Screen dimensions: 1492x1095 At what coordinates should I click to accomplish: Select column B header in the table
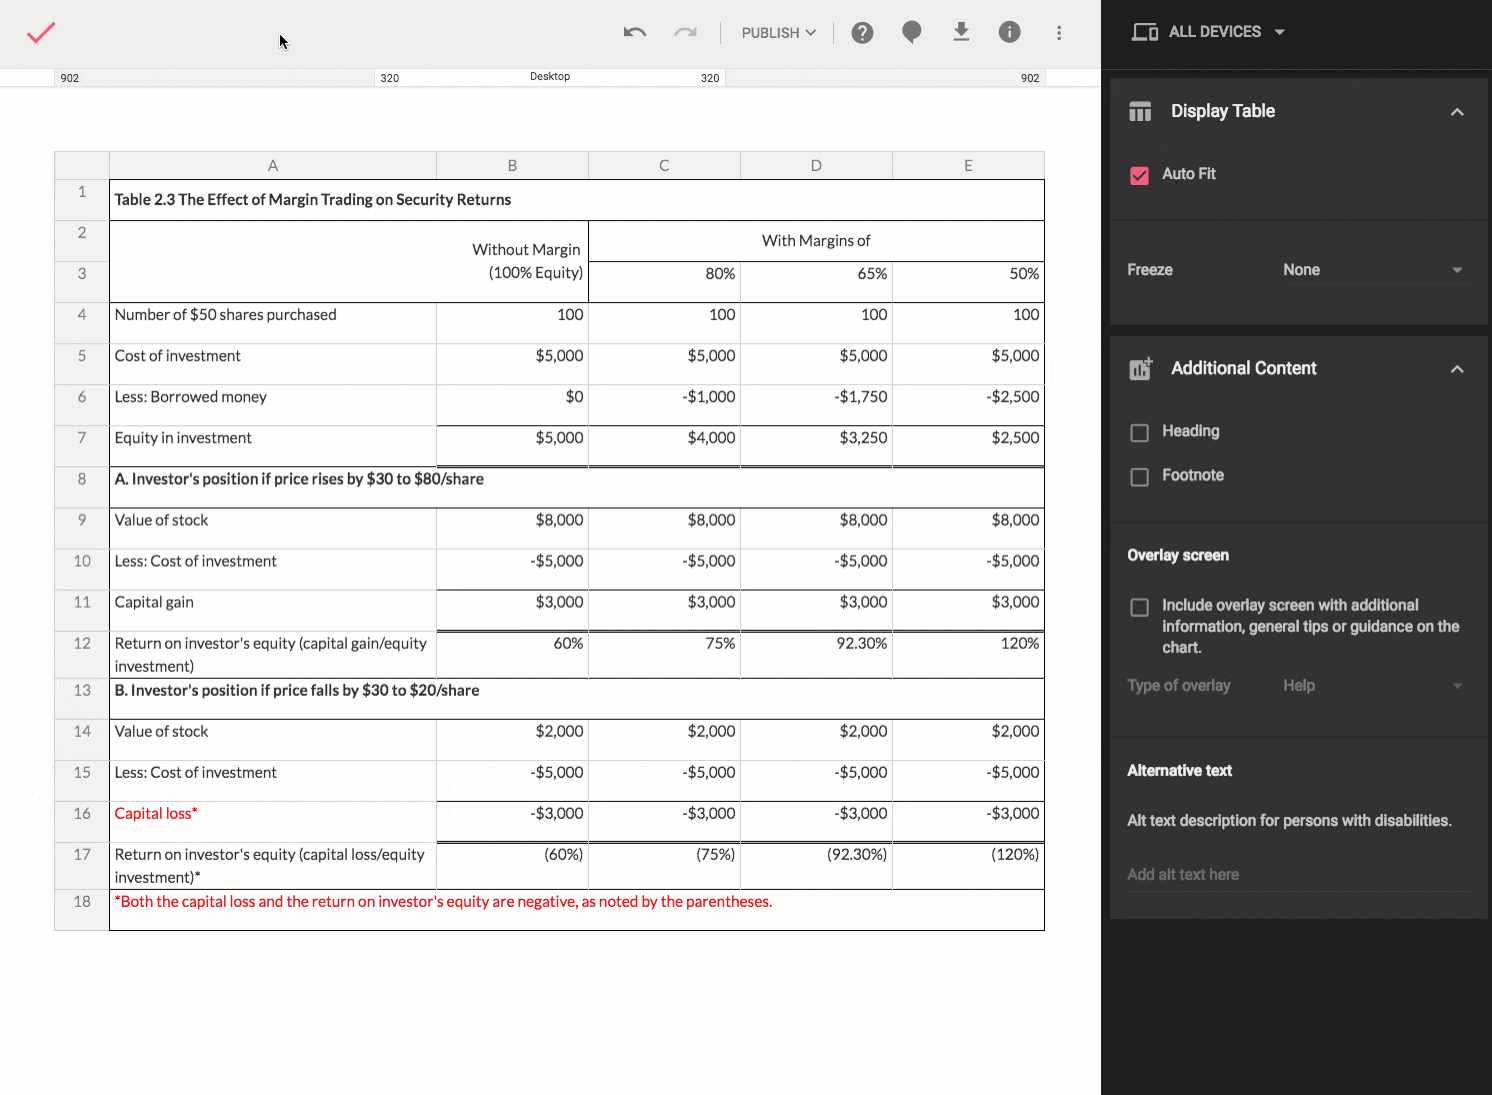click(x=512, y=166)
